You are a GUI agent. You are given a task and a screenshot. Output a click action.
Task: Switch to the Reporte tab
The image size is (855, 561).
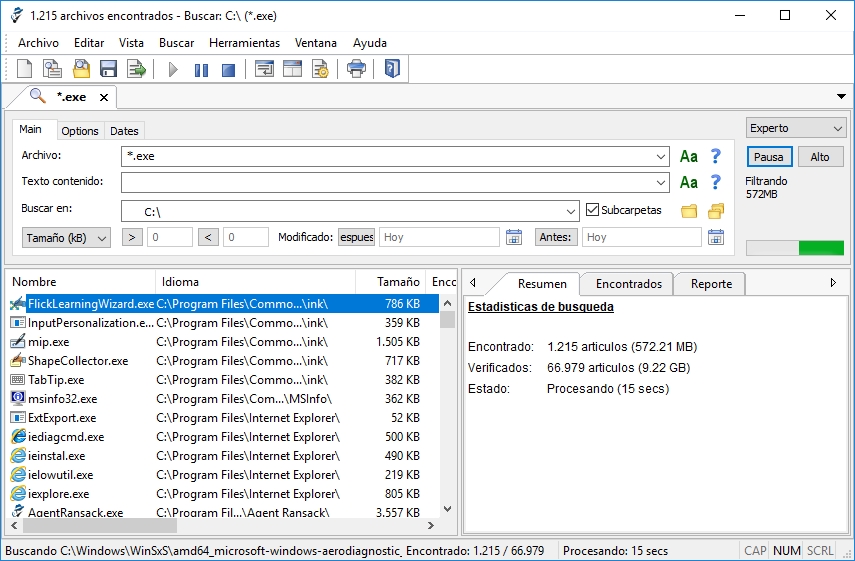(x=711, y=283)
